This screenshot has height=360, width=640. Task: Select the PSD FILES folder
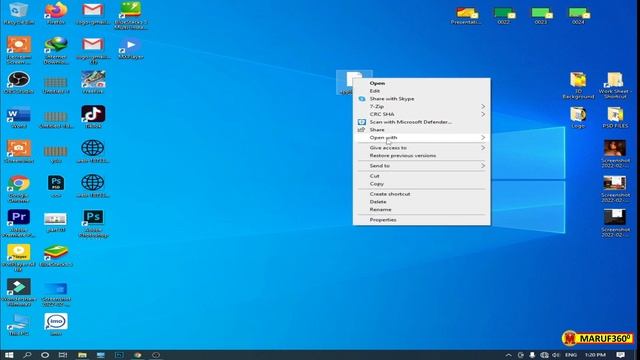point(615,118)
